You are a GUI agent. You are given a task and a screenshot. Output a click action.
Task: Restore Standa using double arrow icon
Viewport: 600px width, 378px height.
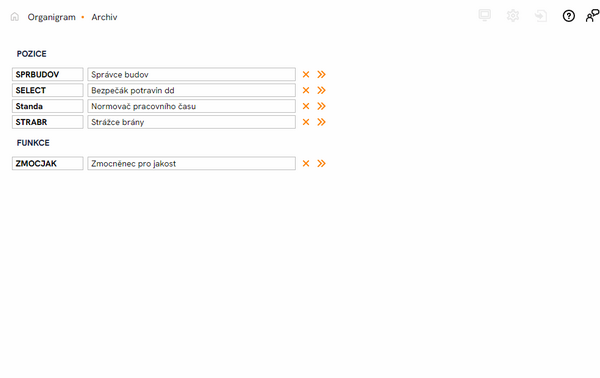[321, 106]
